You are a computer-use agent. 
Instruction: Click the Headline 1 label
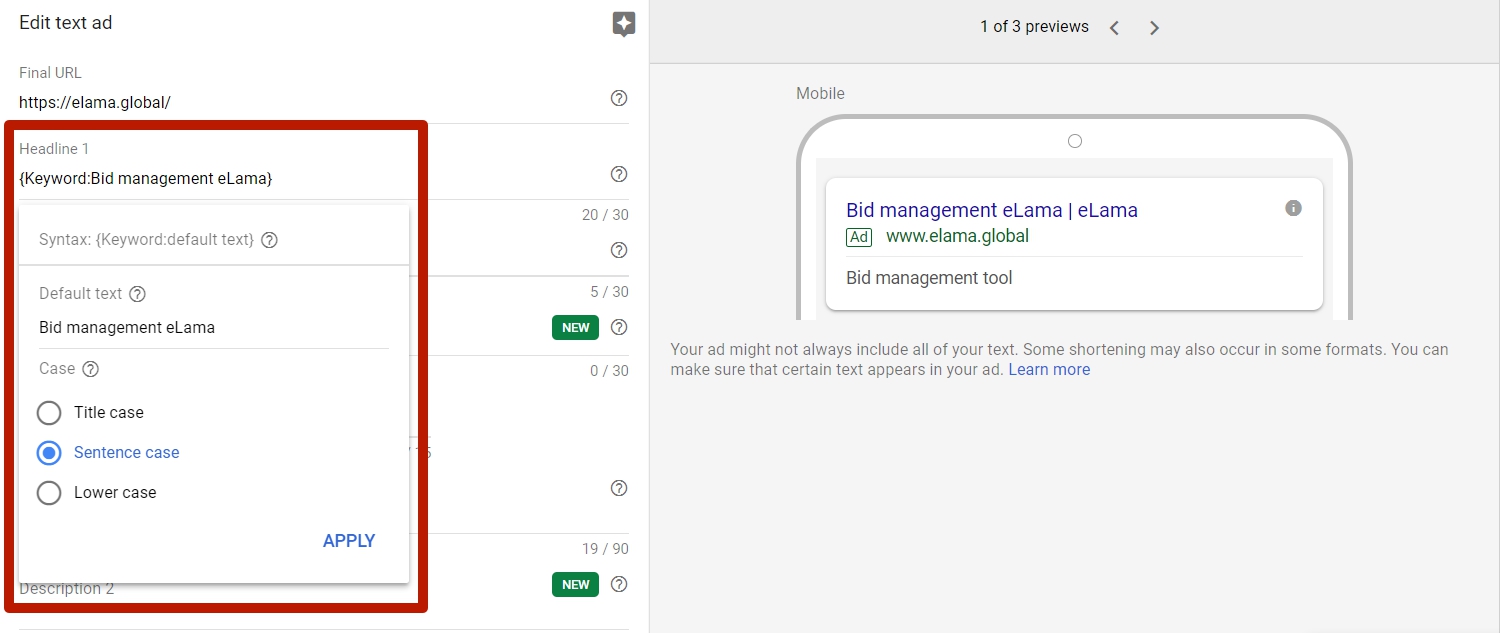(54, 149)
